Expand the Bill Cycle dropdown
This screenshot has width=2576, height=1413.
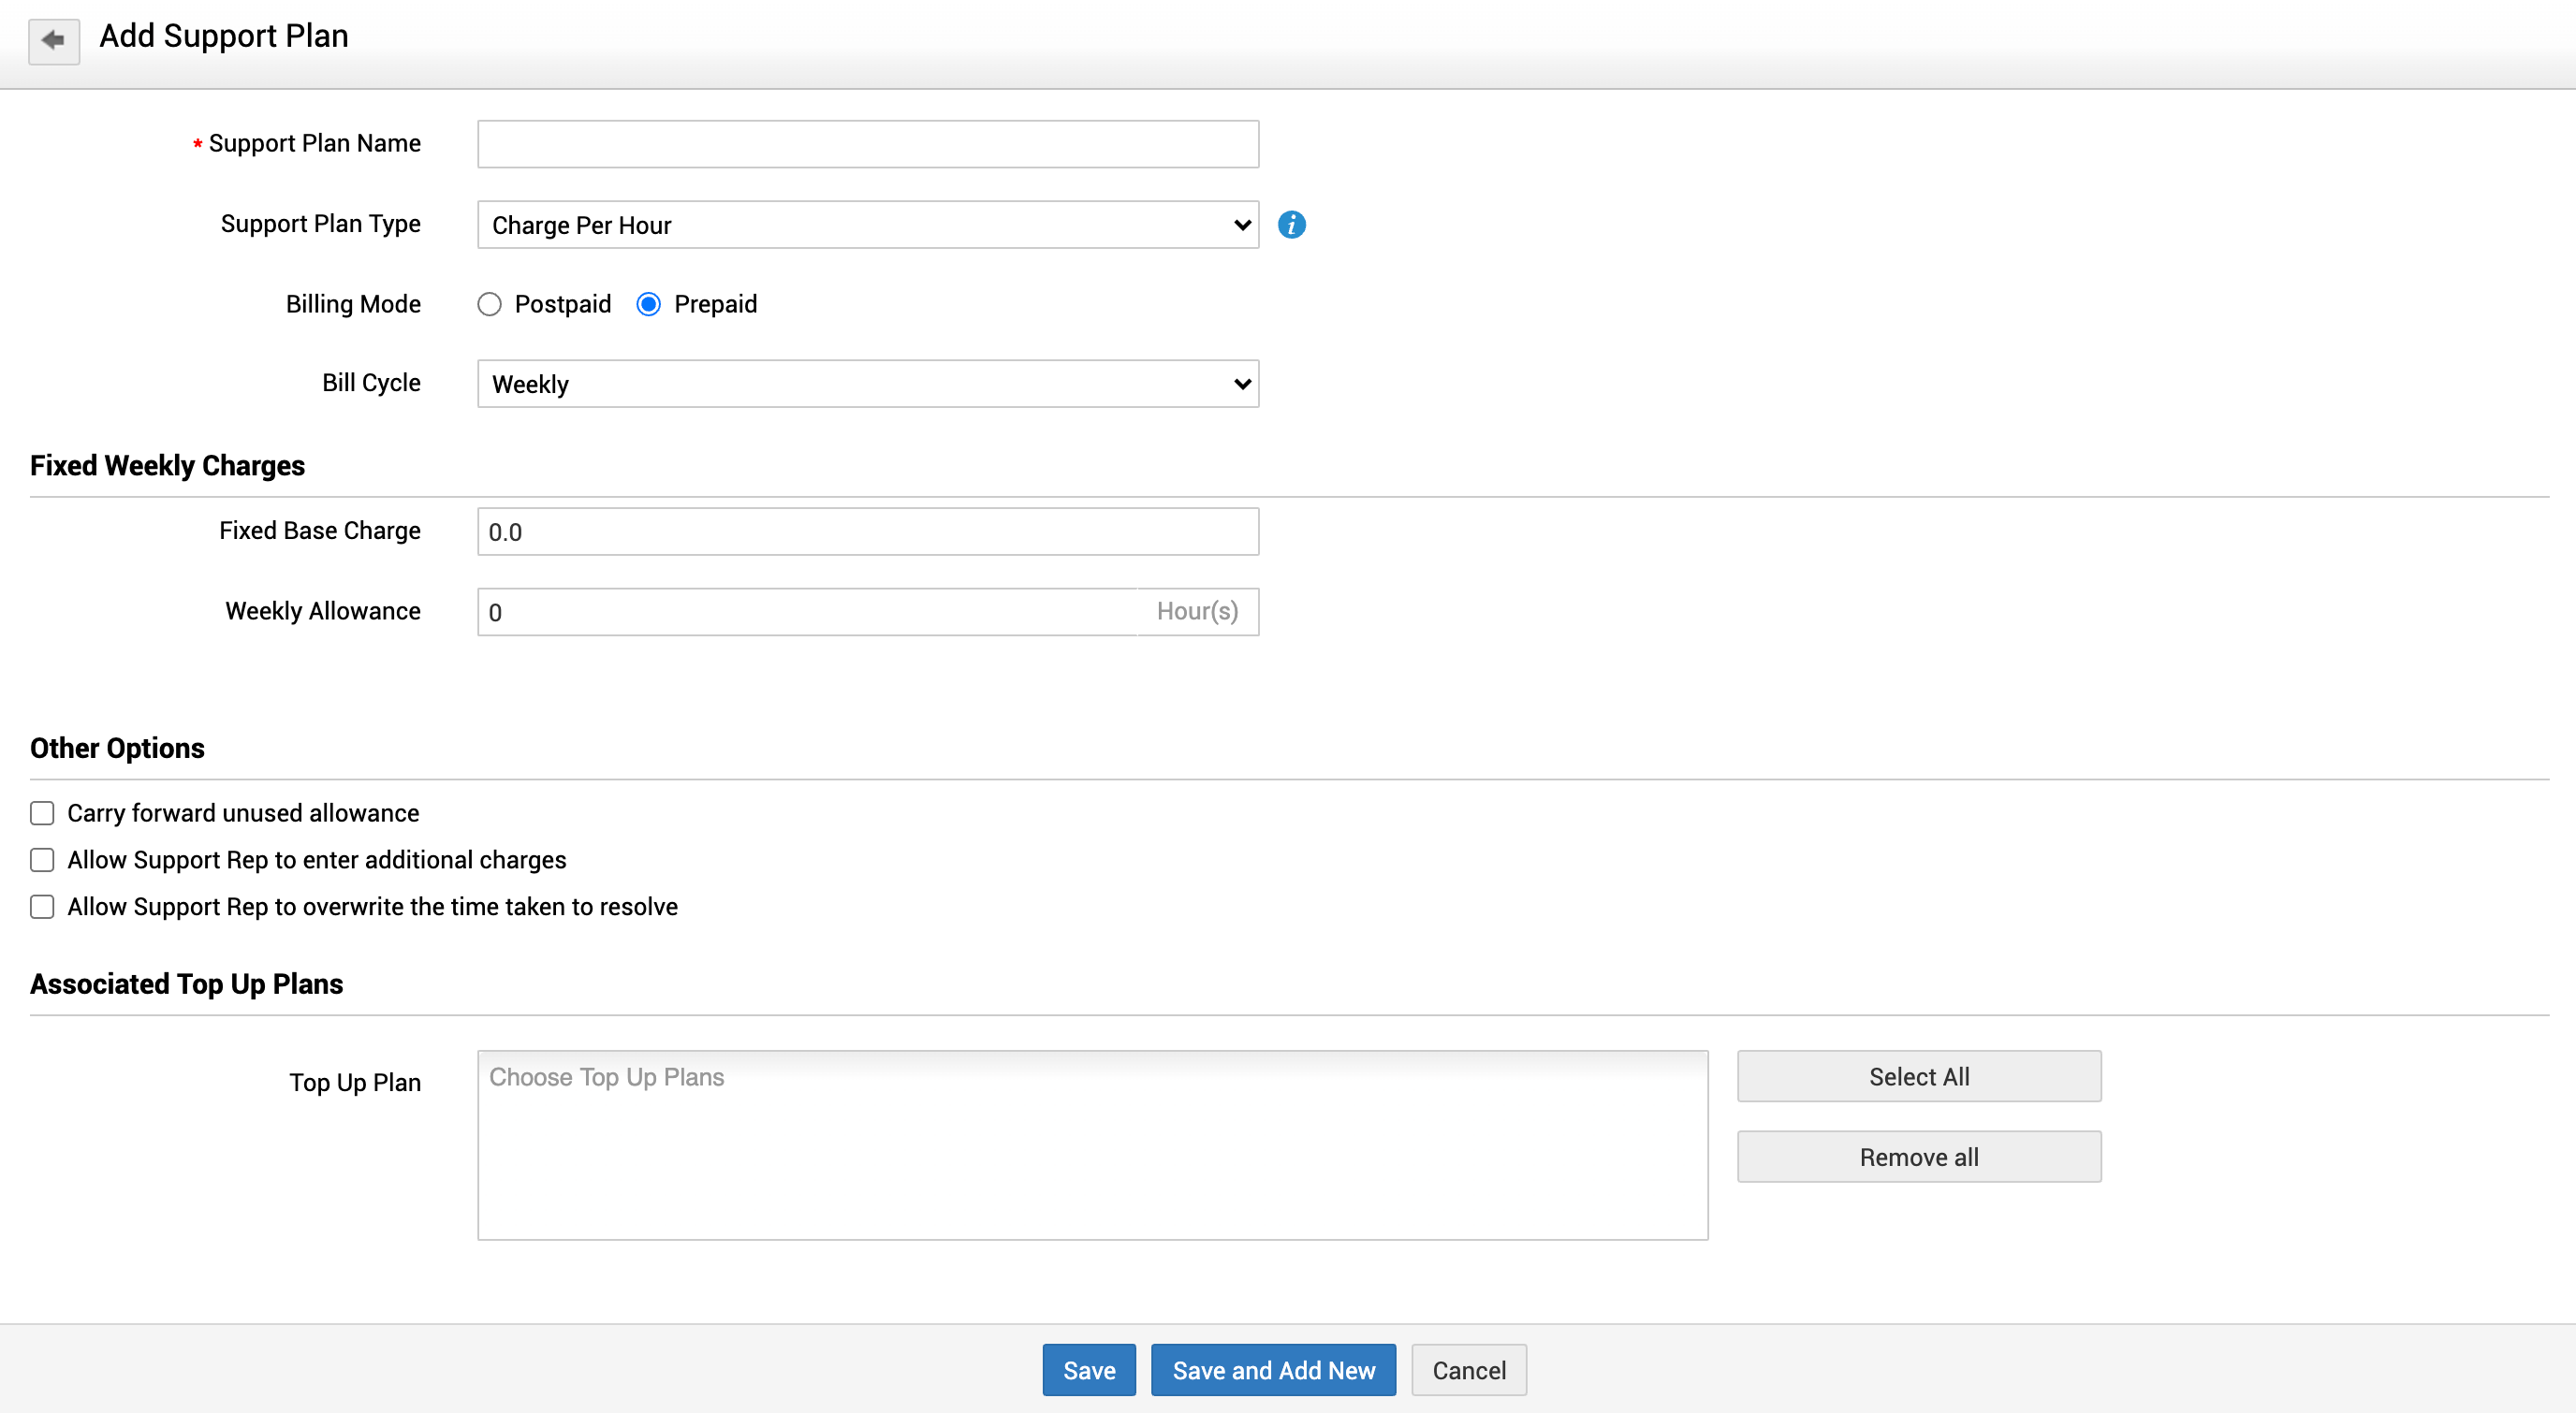click(x=867, y=384)
